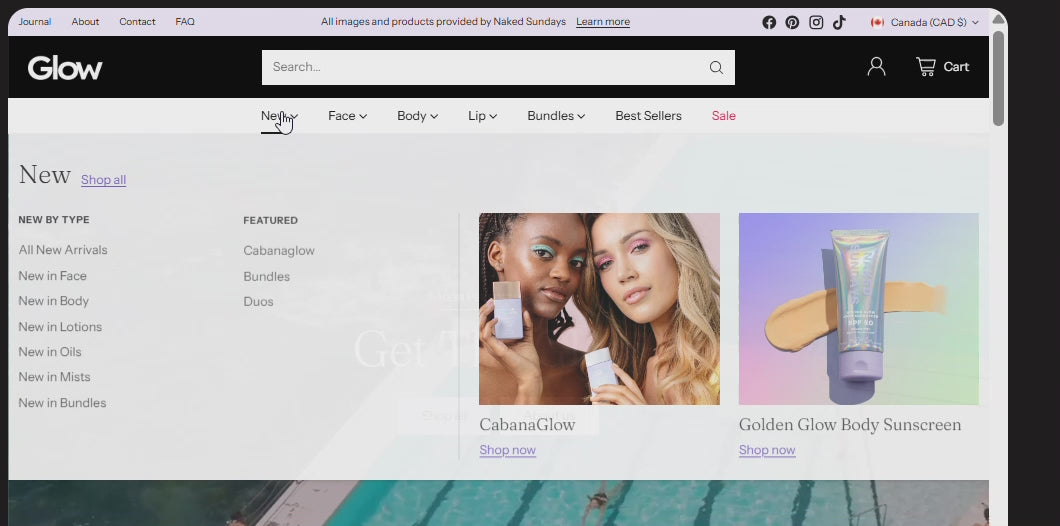This screenshot has width=1060, height=526.
Task: Open the Facebook social icon
Action: pos(769,22)
